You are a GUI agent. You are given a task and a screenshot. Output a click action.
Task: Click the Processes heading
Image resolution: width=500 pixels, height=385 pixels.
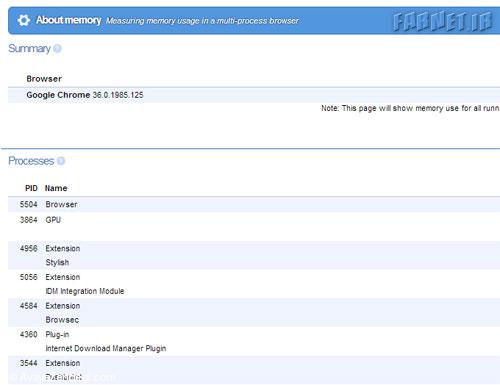click(x=31, y=161)
